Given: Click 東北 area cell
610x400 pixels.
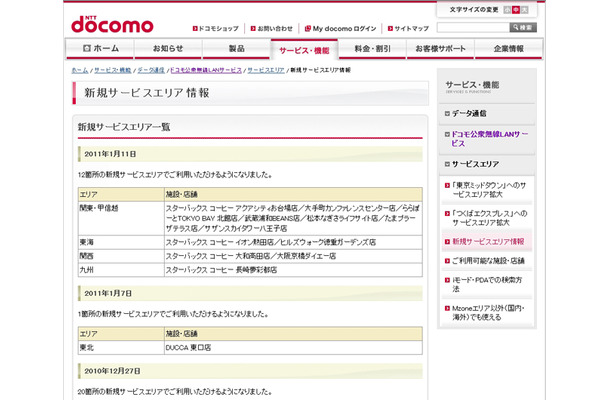Looking at the screenshot, I should (121, 347).
